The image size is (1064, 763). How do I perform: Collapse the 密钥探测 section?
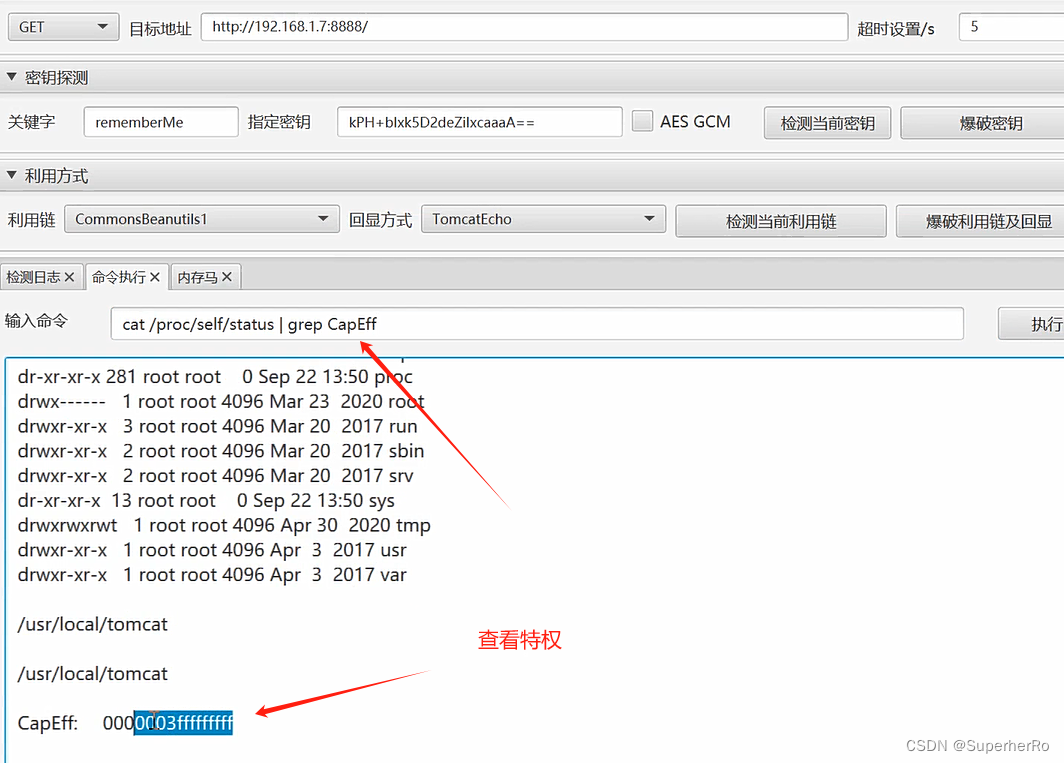tap(12, 77)
